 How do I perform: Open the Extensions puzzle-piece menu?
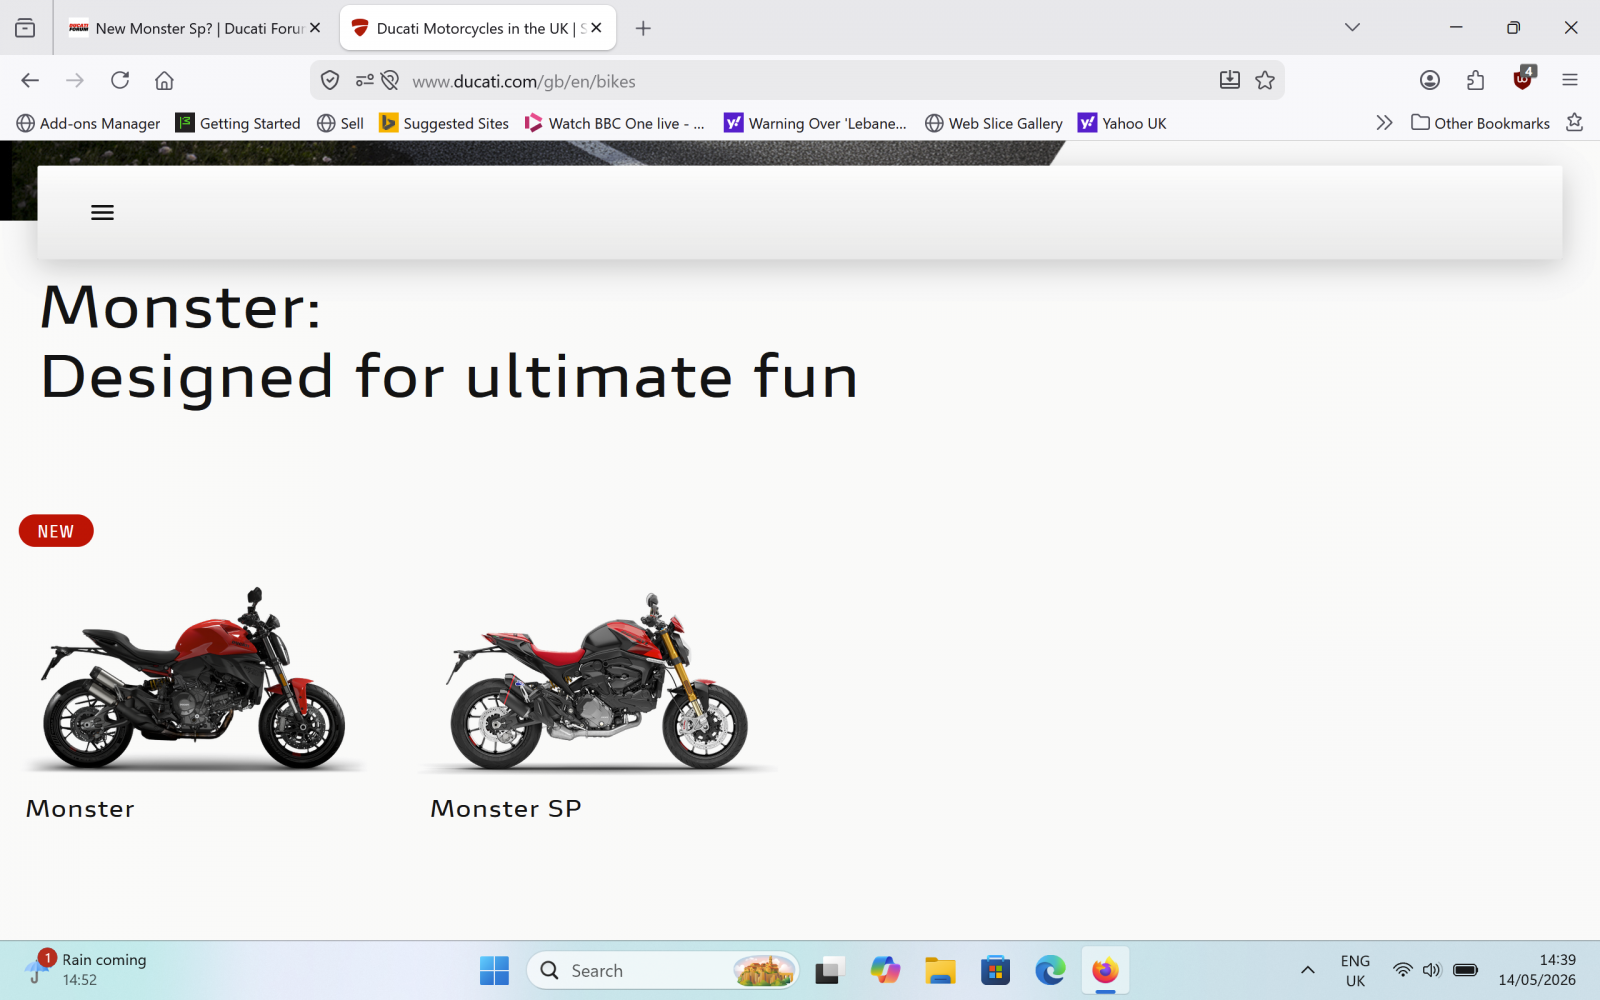click(x=1476, y=80)
